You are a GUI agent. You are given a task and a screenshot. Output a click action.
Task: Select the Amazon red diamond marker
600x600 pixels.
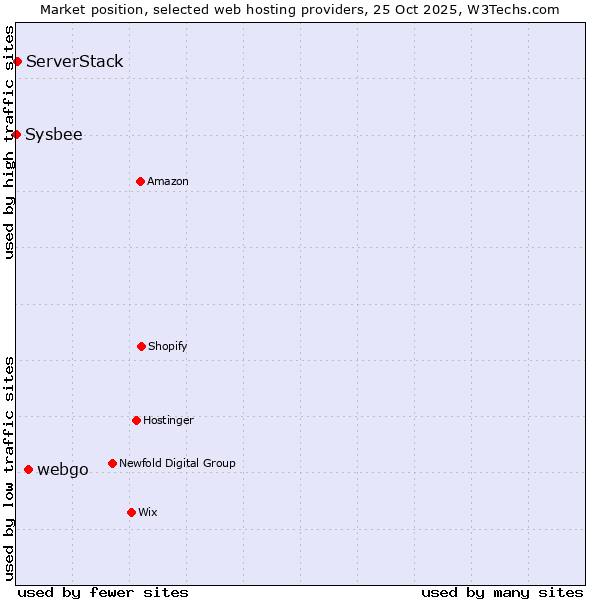[x=140, y=181]
